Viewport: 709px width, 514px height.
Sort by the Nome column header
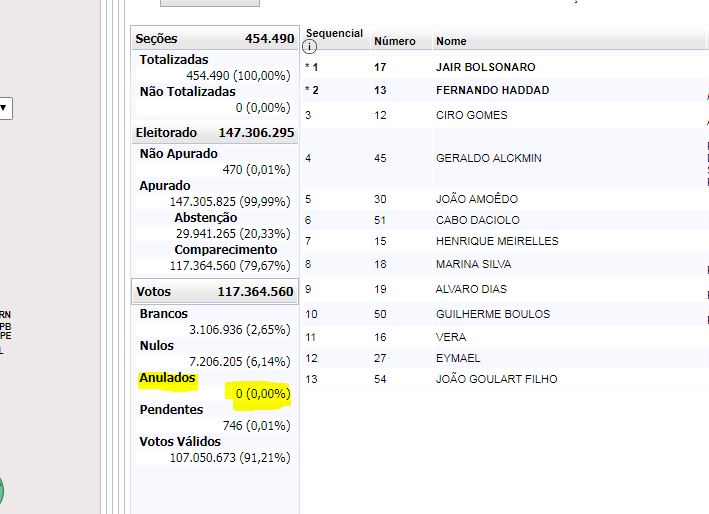pyautogui.click(x=451, y=41)
